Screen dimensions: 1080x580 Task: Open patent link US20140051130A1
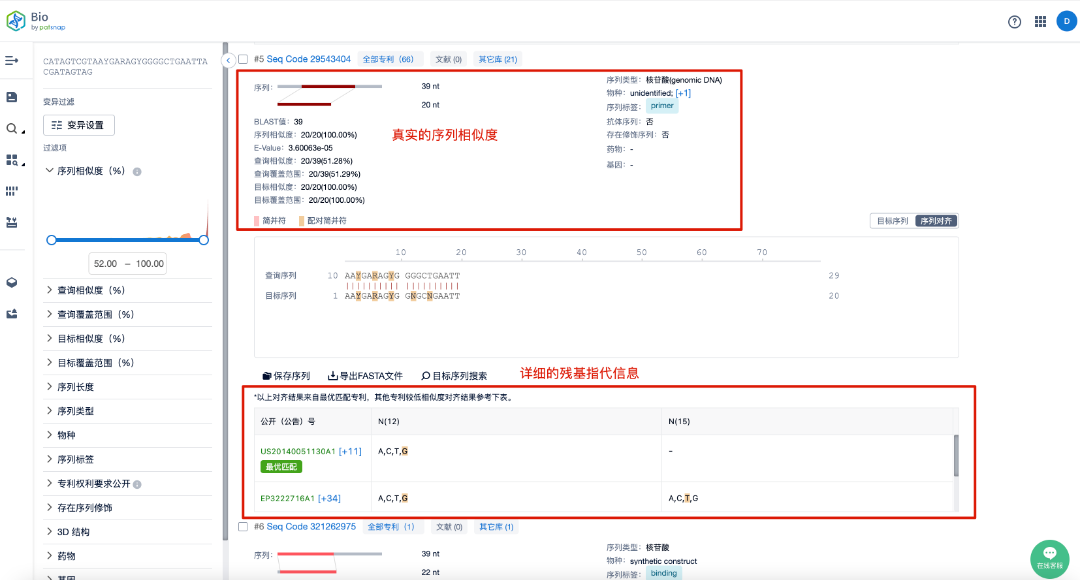point(298,451)
